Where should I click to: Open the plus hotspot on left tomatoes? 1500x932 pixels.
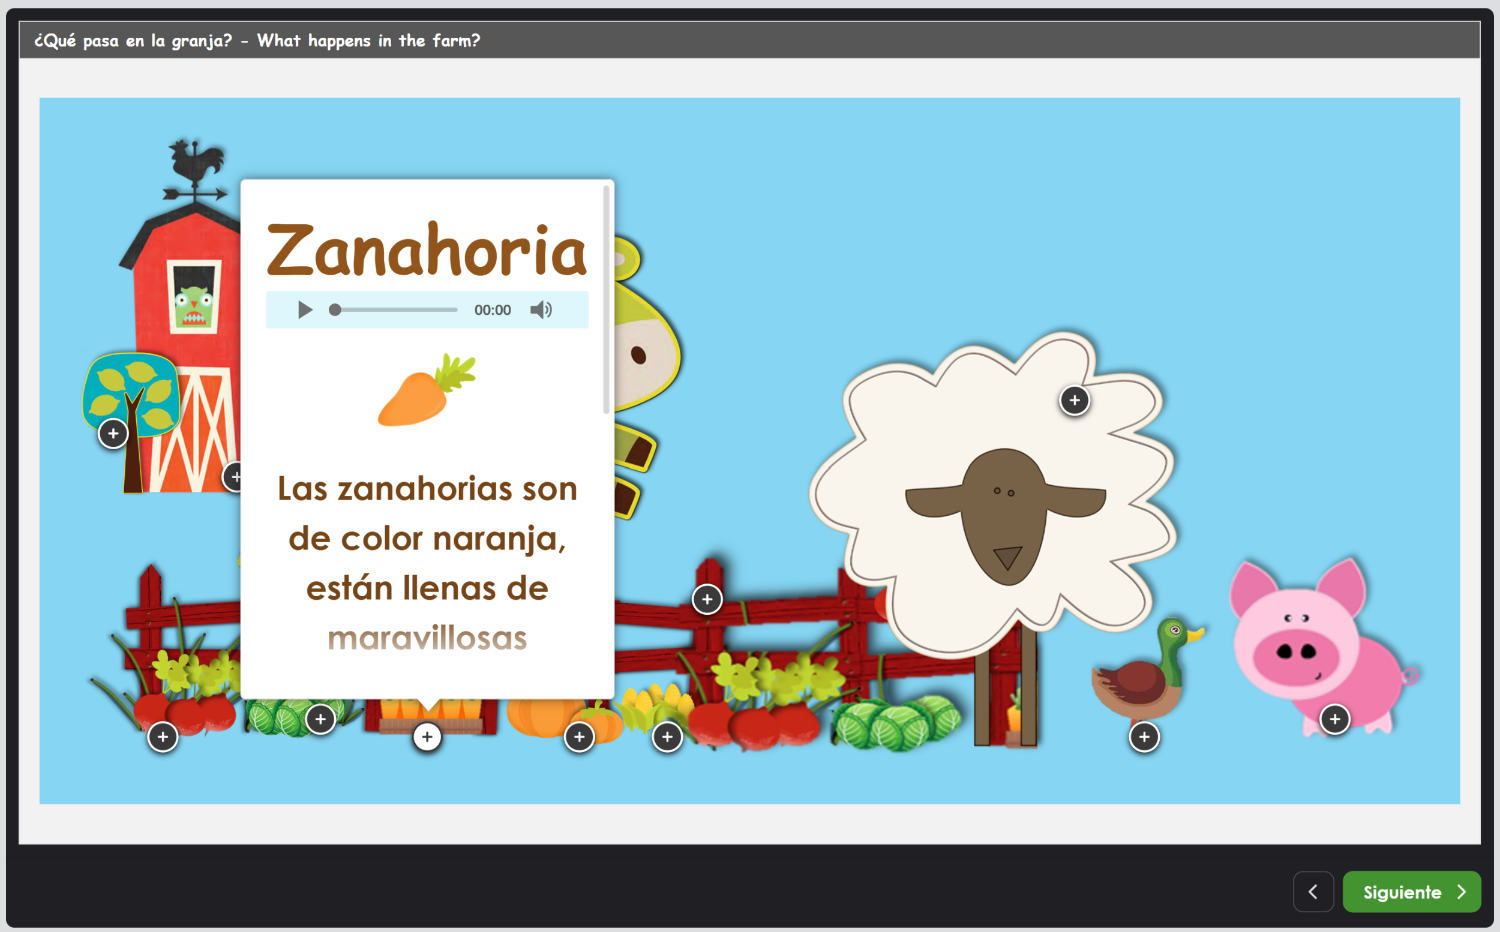tap(163, 737)
